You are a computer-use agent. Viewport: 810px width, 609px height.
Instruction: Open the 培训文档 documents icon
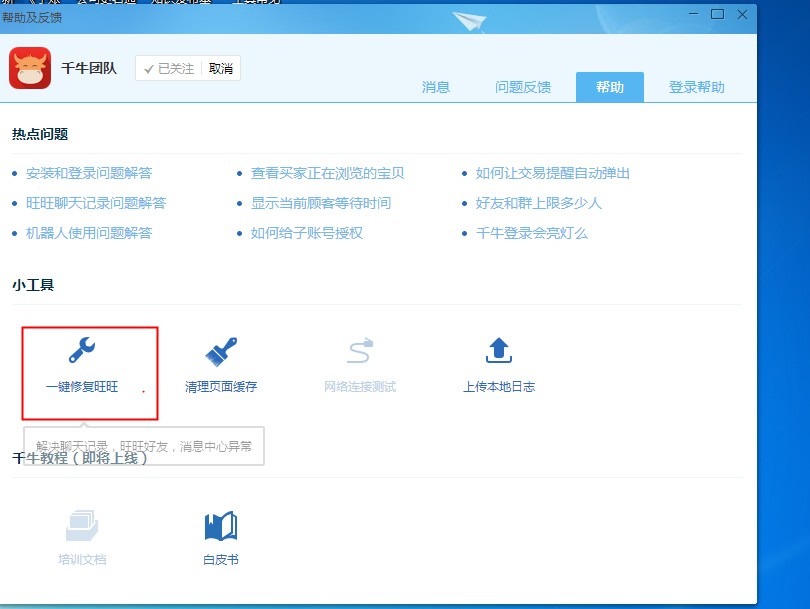(82, 525)
